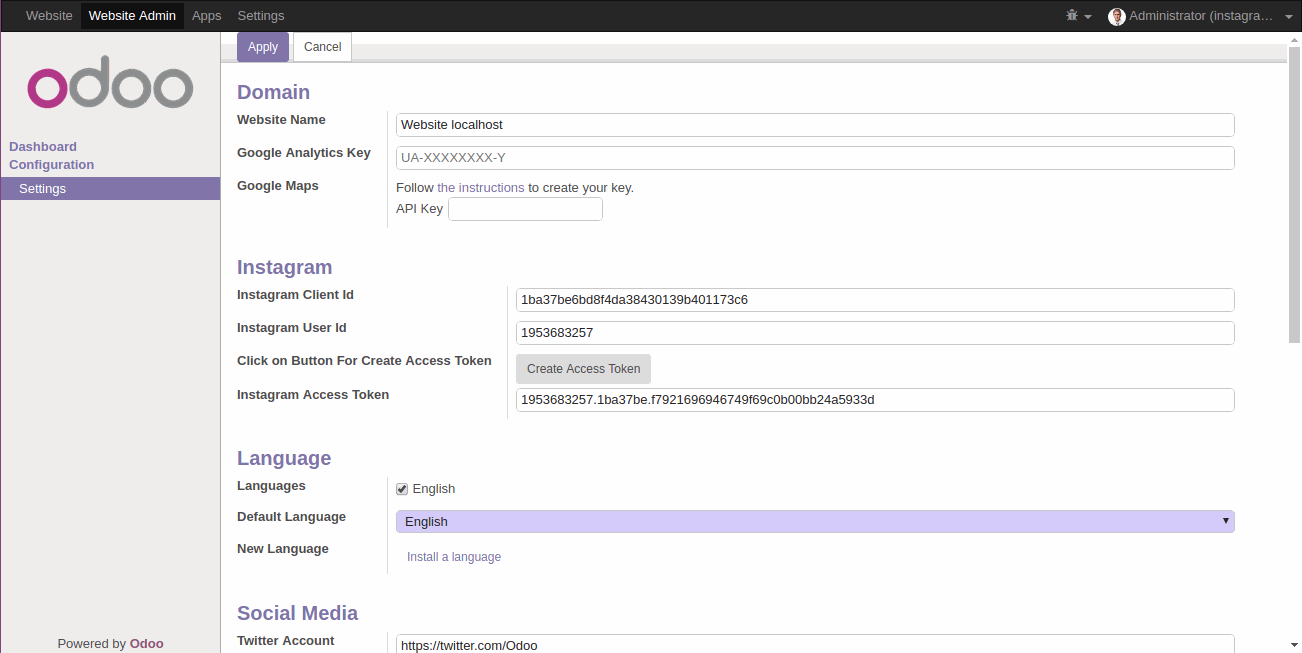Click the Social Media section heading
Screen dimensions: 1302x653
(x=297, y=613)
